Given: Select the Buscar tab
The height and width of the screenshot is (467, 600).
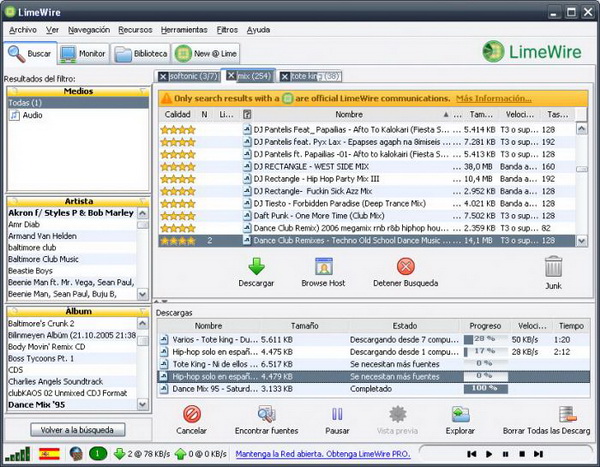Looking at the screenshot, I should point(30,54).
